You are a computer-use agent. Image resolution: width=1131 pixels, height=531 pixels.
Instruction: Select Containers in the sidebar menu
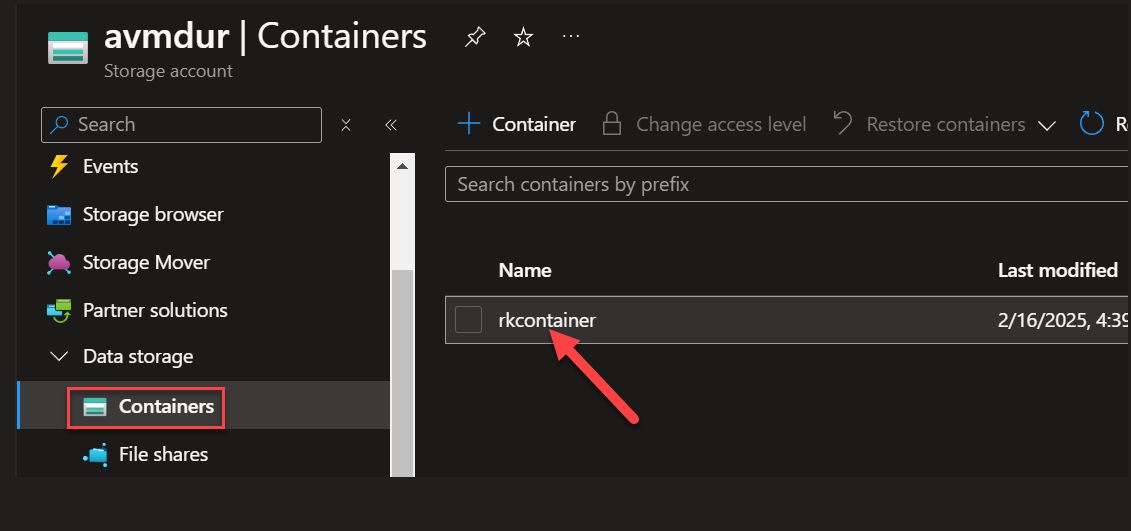click(165, 407)
